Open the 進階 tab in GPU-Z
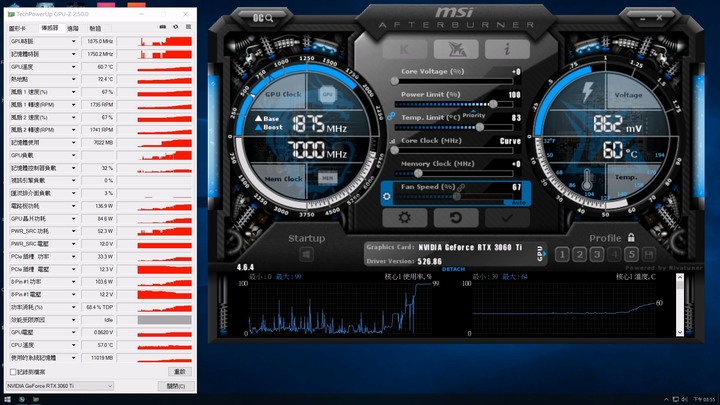The width and height of the screenshot is (720, 405). click(73, 28)
